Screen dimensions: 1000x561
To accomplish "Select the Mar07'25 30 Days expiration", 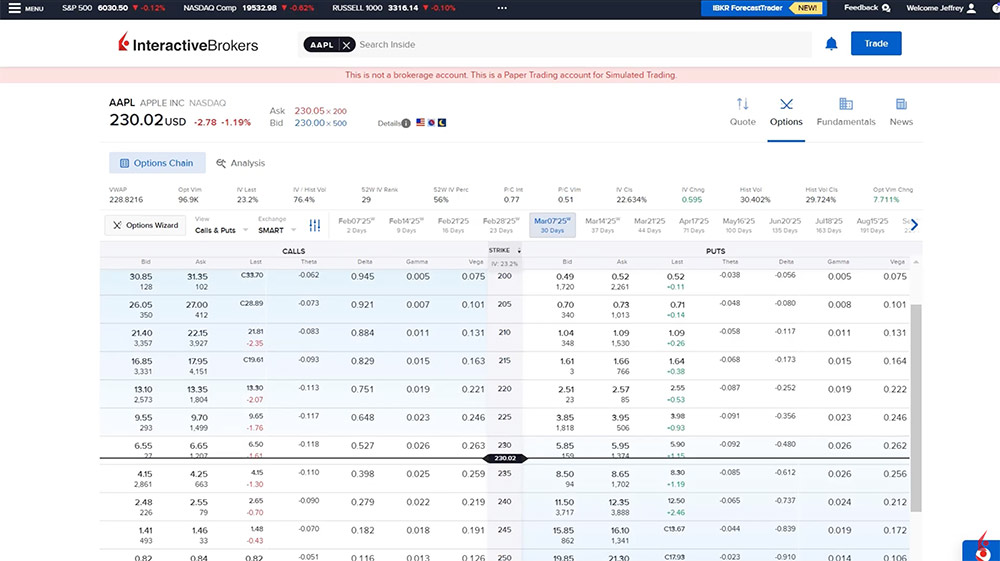I will tap(552, 225).
